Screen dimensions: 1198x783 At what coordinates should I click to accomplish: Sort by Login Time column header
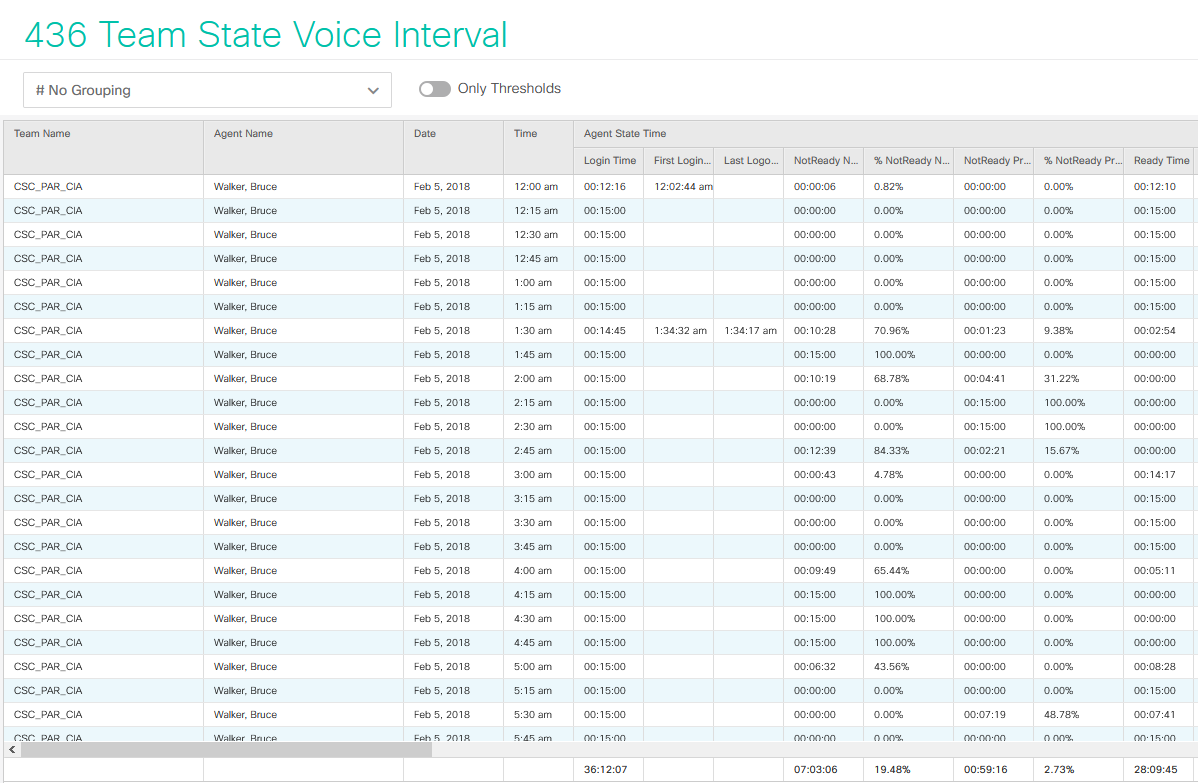610,160
